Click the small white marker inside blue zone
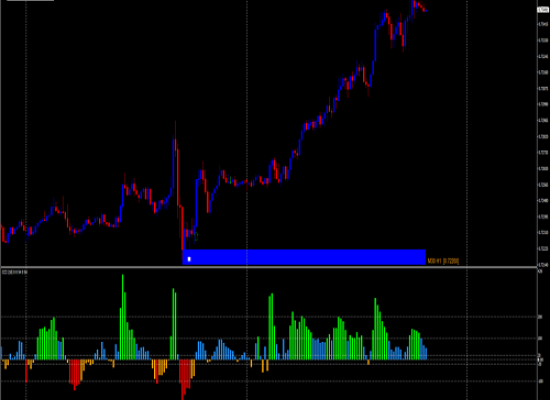The height and width of the screenshot is (400, 550). coord(189,259)
